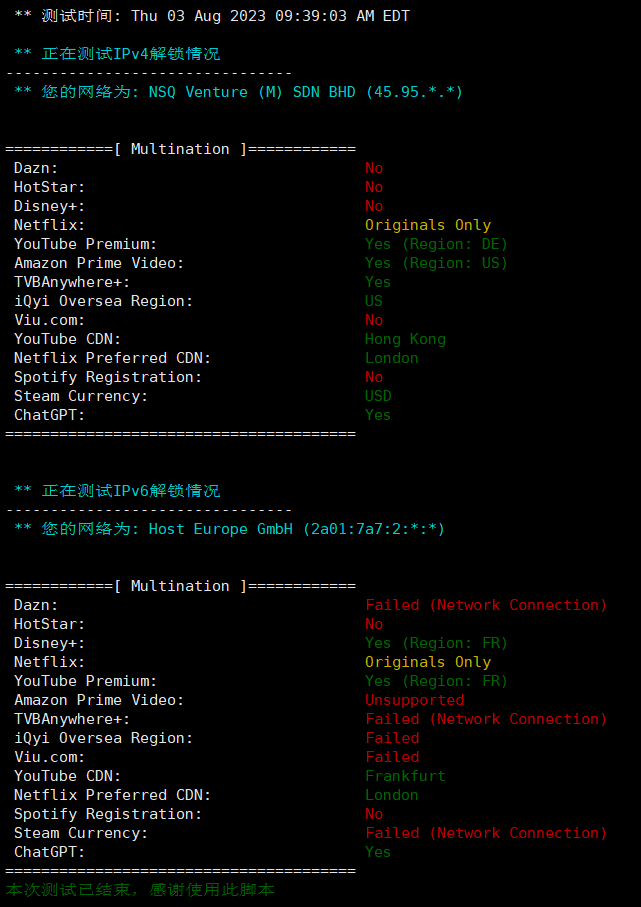This screenshot has width=641, height=907.
Task: Click the "Frankfurt" YouTube CDN value
Action: [405, 776]
